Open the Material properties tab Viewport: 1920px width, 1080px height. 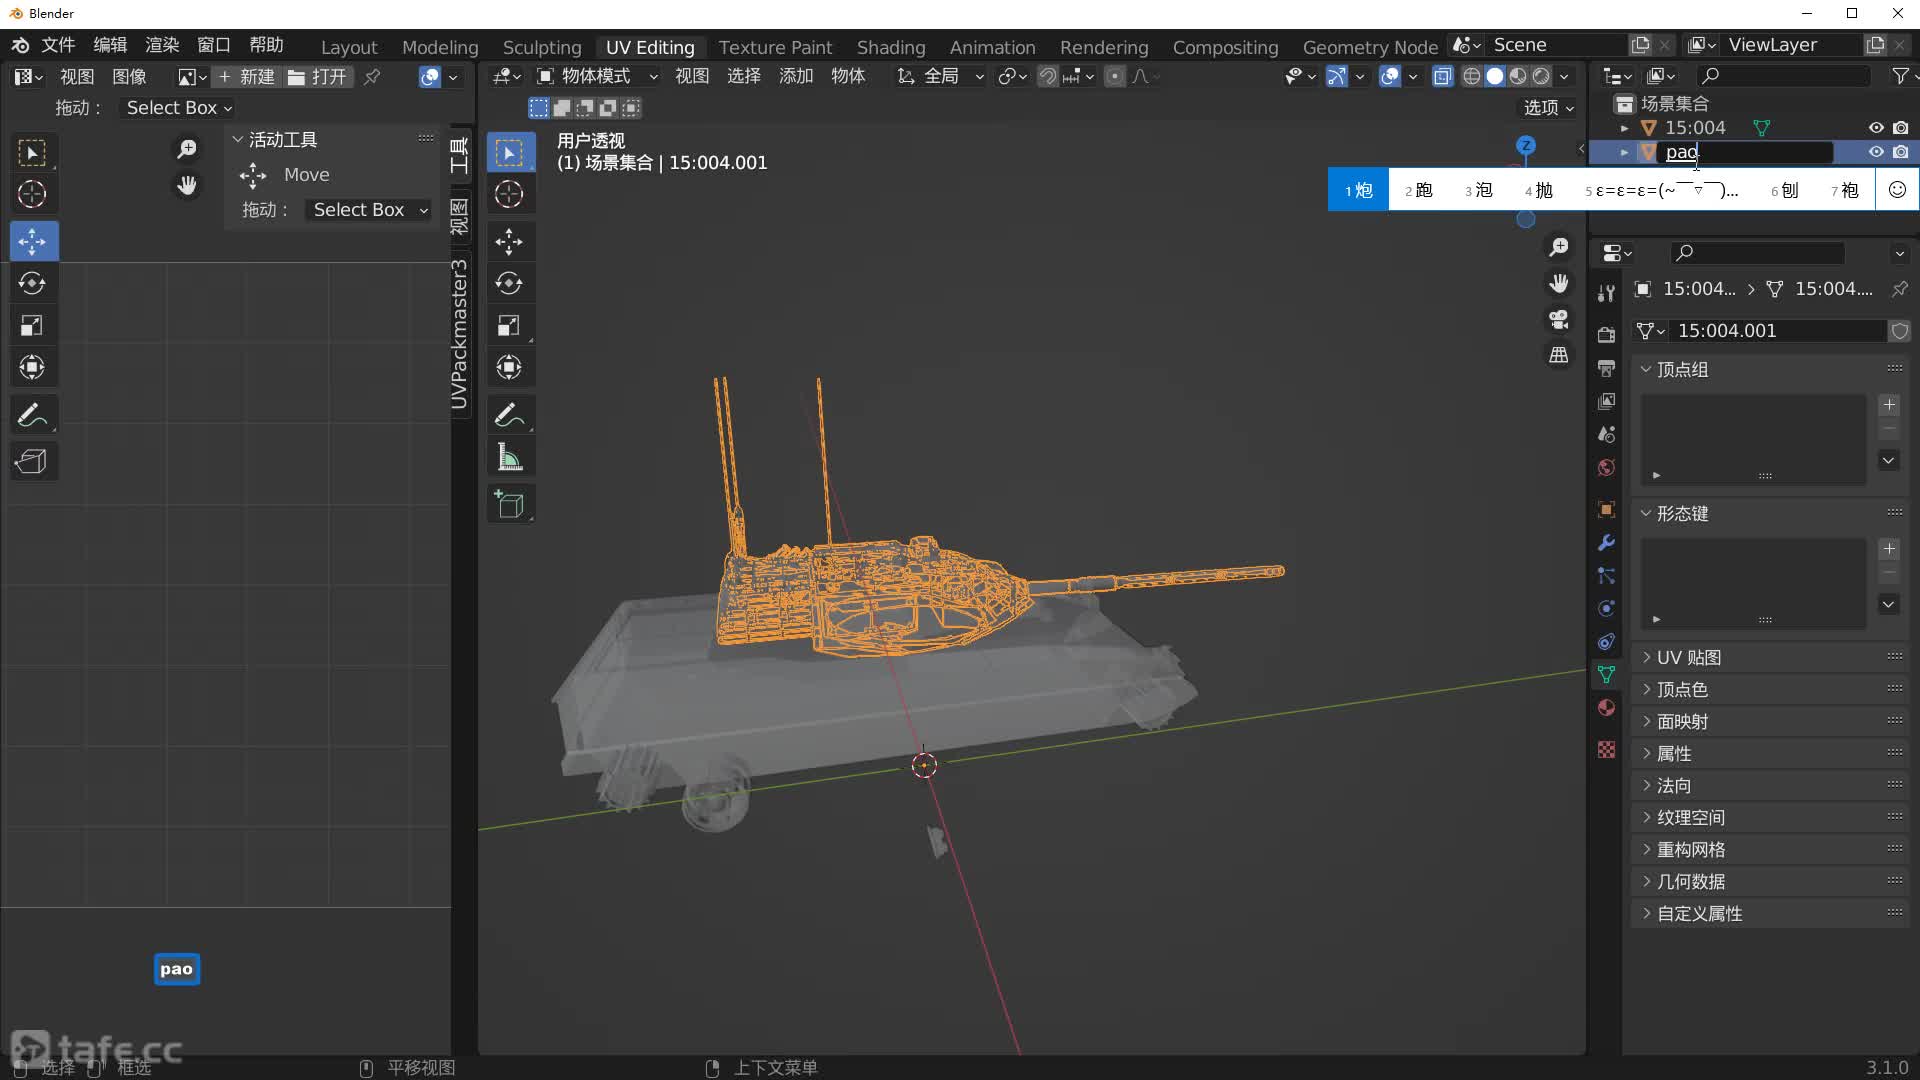tap(1606, 708)
